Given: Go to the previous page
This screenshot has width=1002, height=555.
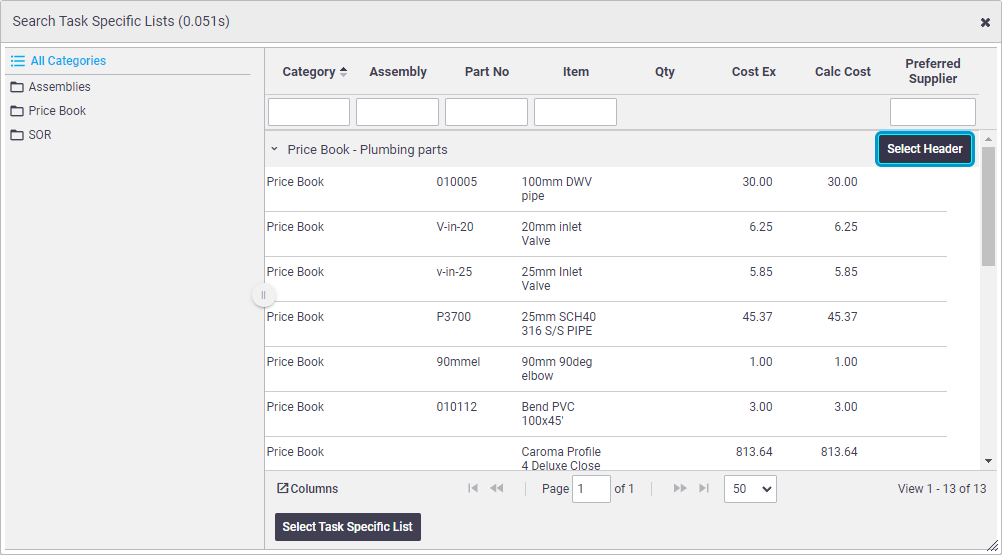Looking at the screenshot, I should point(497,488).
